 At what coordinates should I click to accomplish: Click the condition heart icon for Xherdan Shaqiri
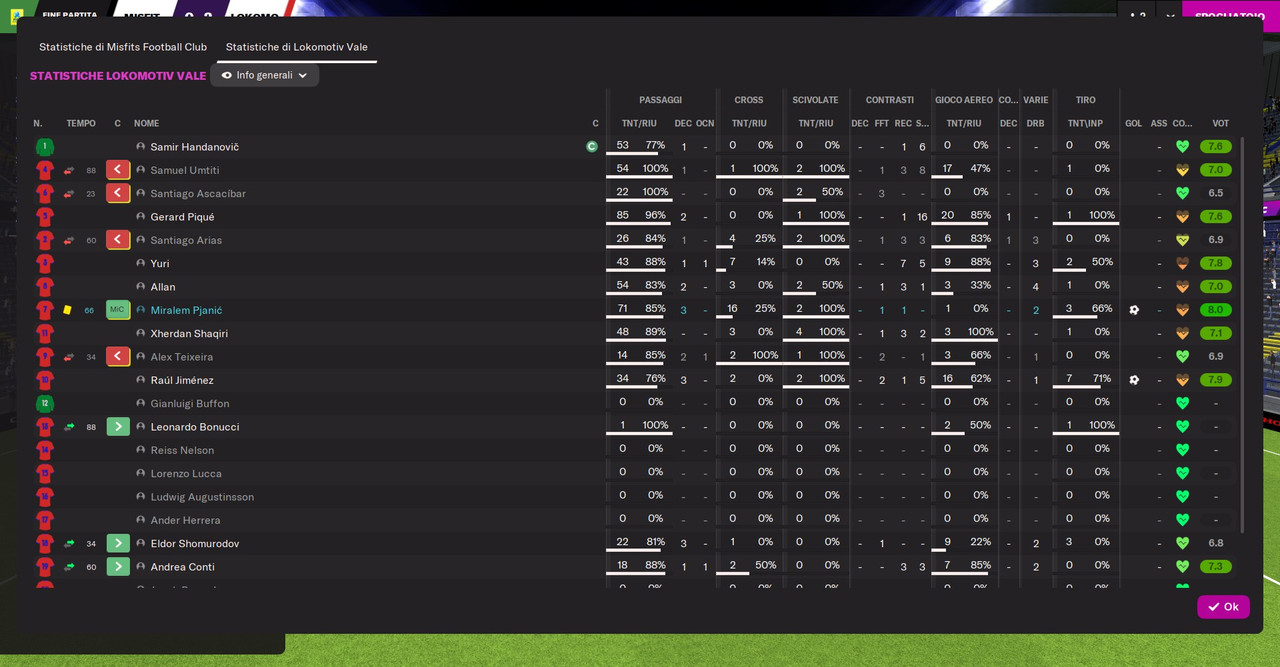(x=1182, y=334)
